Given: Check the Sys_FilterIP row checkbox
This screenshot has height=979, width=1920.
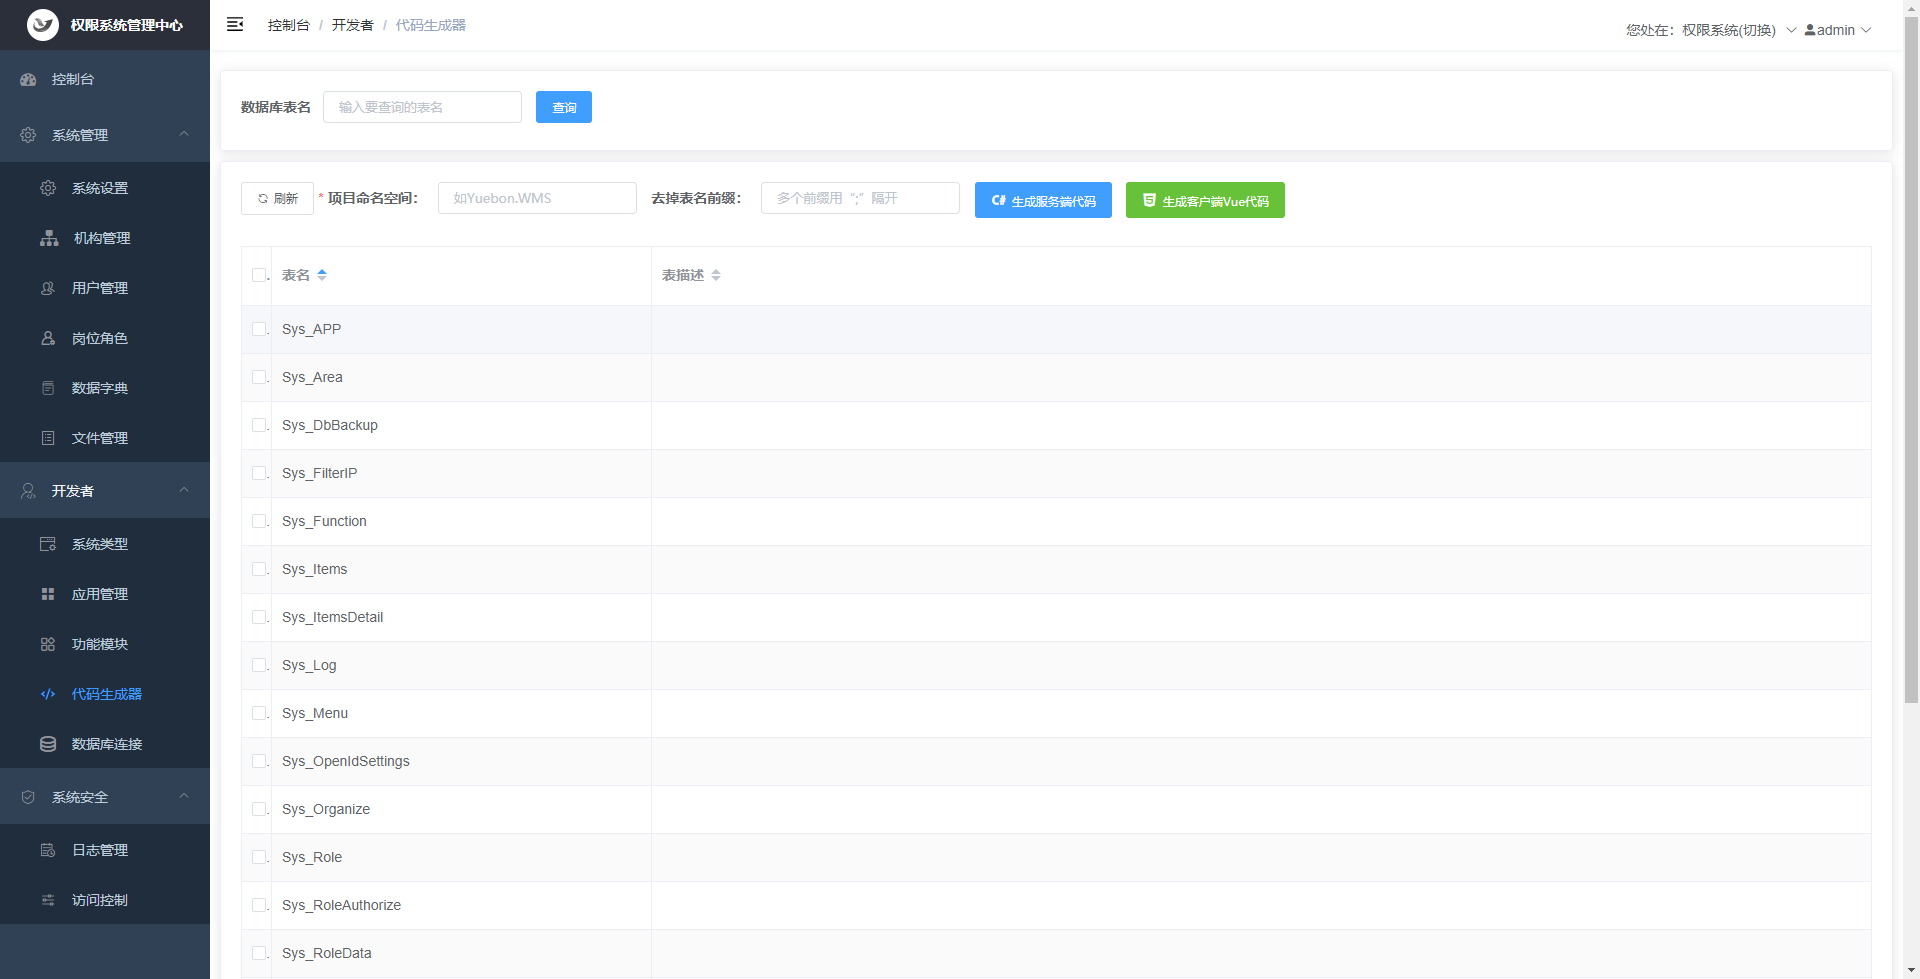Looking at the screenshot, I should (x=259, y=473).
